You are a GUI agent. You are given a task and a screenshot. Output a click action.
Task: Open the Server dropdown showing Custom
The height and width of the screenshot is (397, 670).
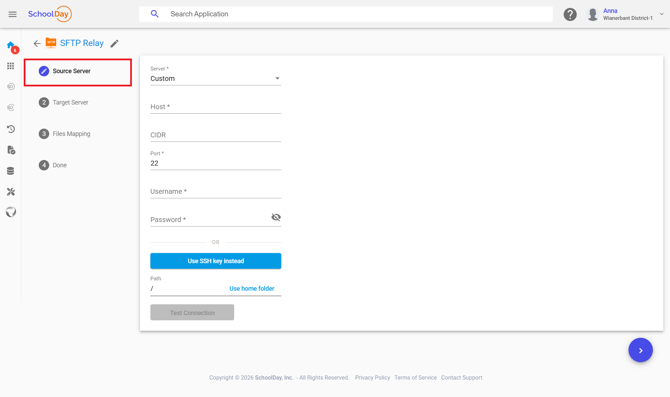(x=215, y=79)
